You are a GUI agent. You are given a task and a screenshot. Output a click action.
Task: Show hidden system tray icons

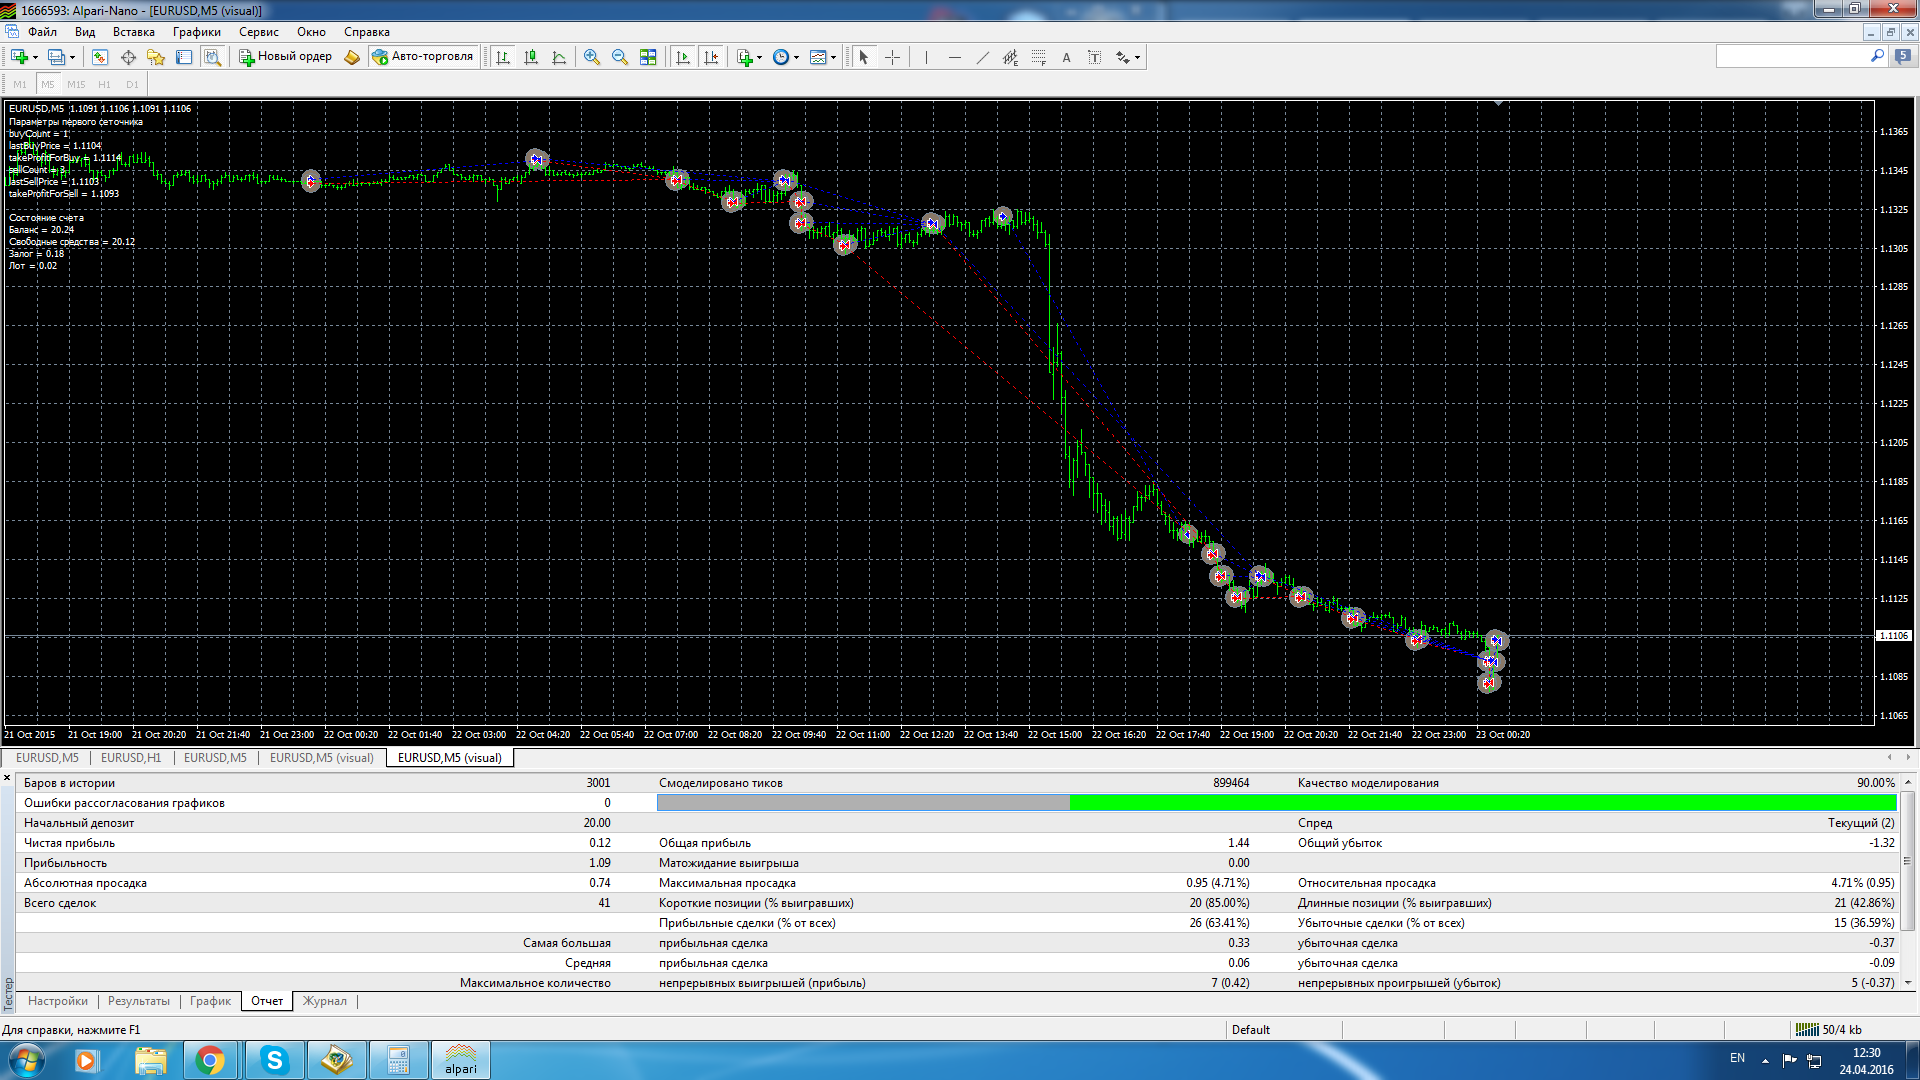[x=1765, y=1060]
